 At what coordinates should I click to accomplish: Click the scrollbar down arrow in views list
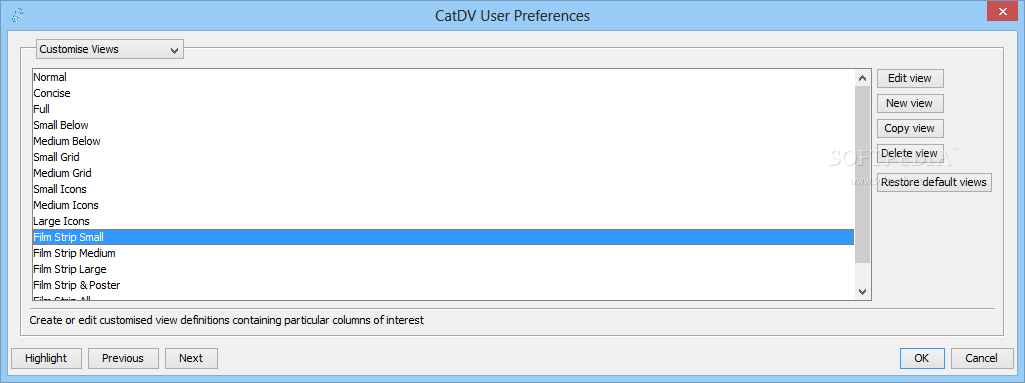(862, 291)
